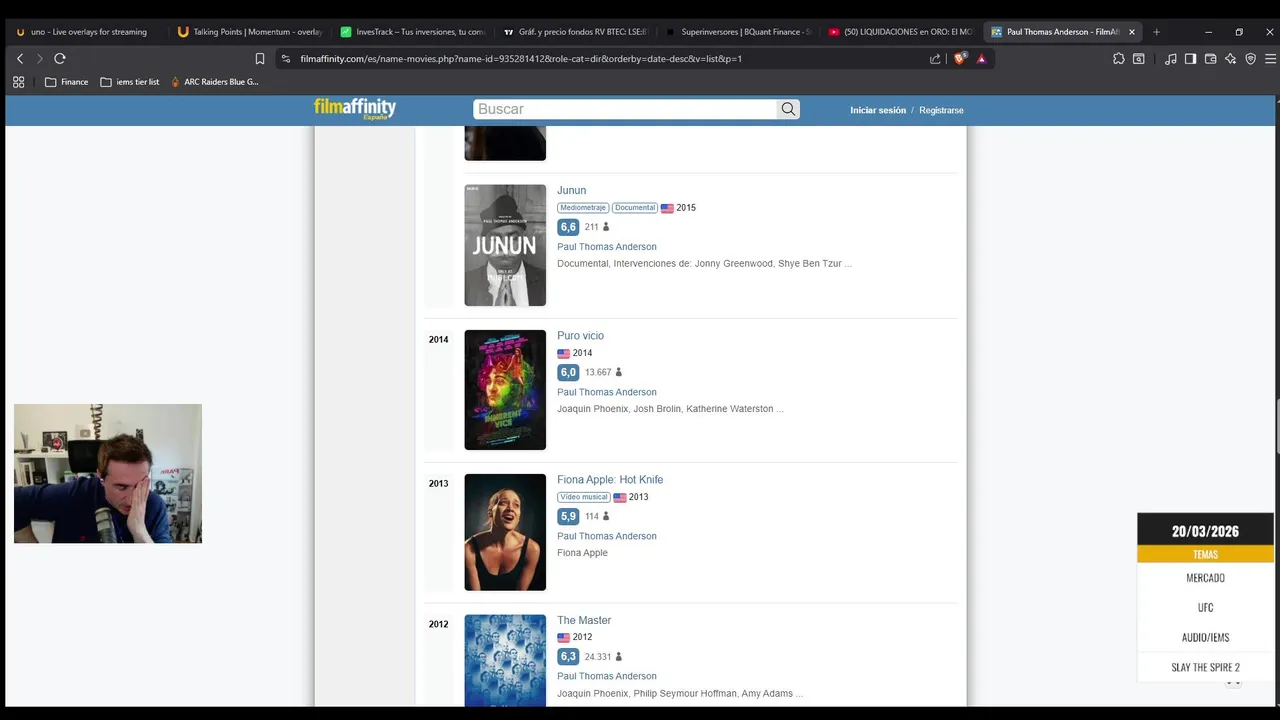Switch to the Superinversores BQuant Finance tab
The width and height of the screenshot is (1280, 720).
tap(738, 32)
